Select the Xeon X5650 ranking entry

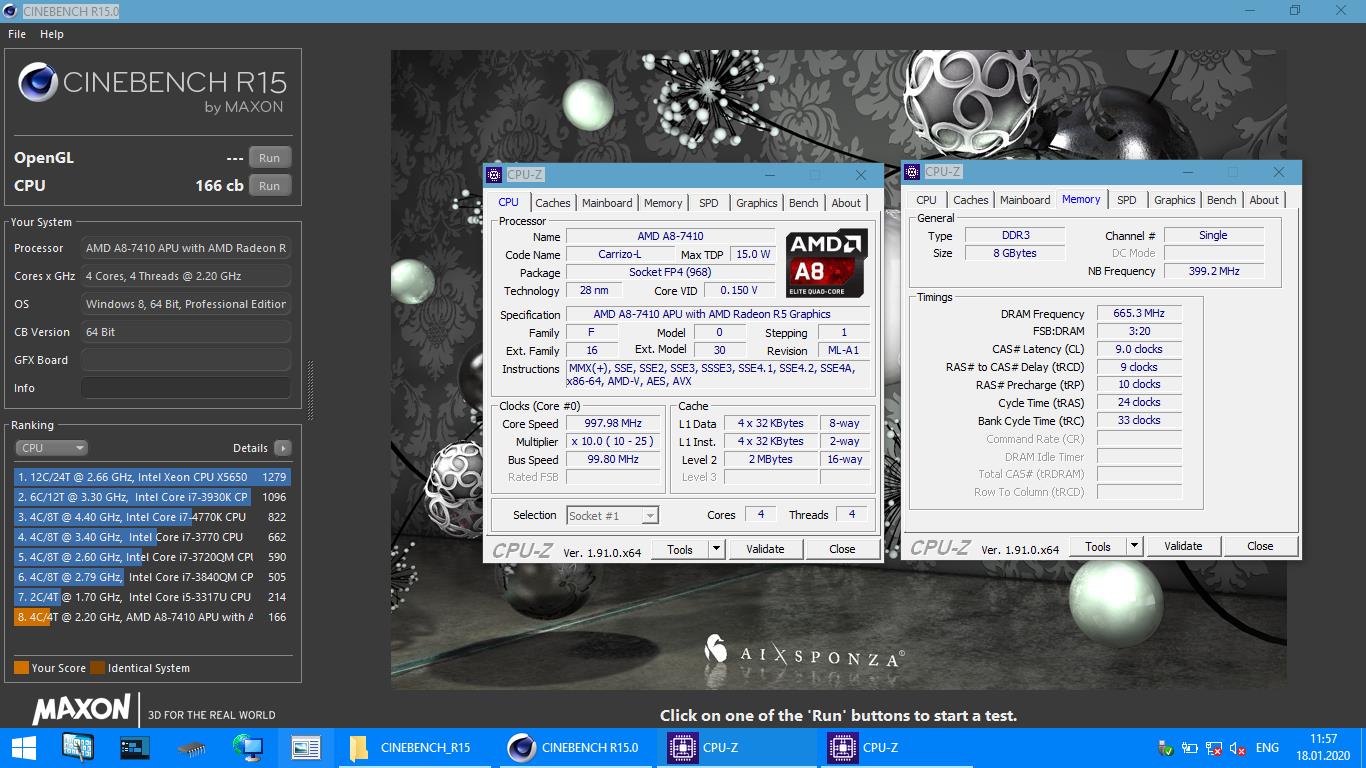click(151, 477)
